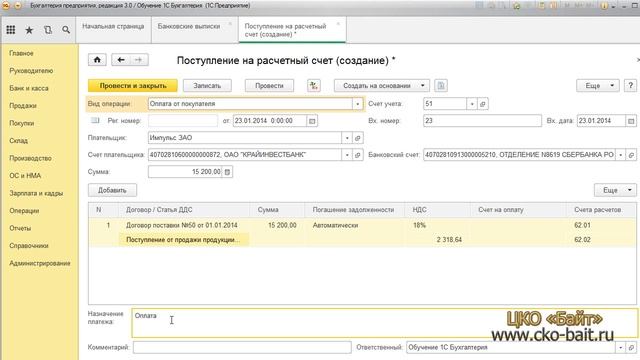Open payer account card icon
The image size is (640, 360).
tap(358, 155)
